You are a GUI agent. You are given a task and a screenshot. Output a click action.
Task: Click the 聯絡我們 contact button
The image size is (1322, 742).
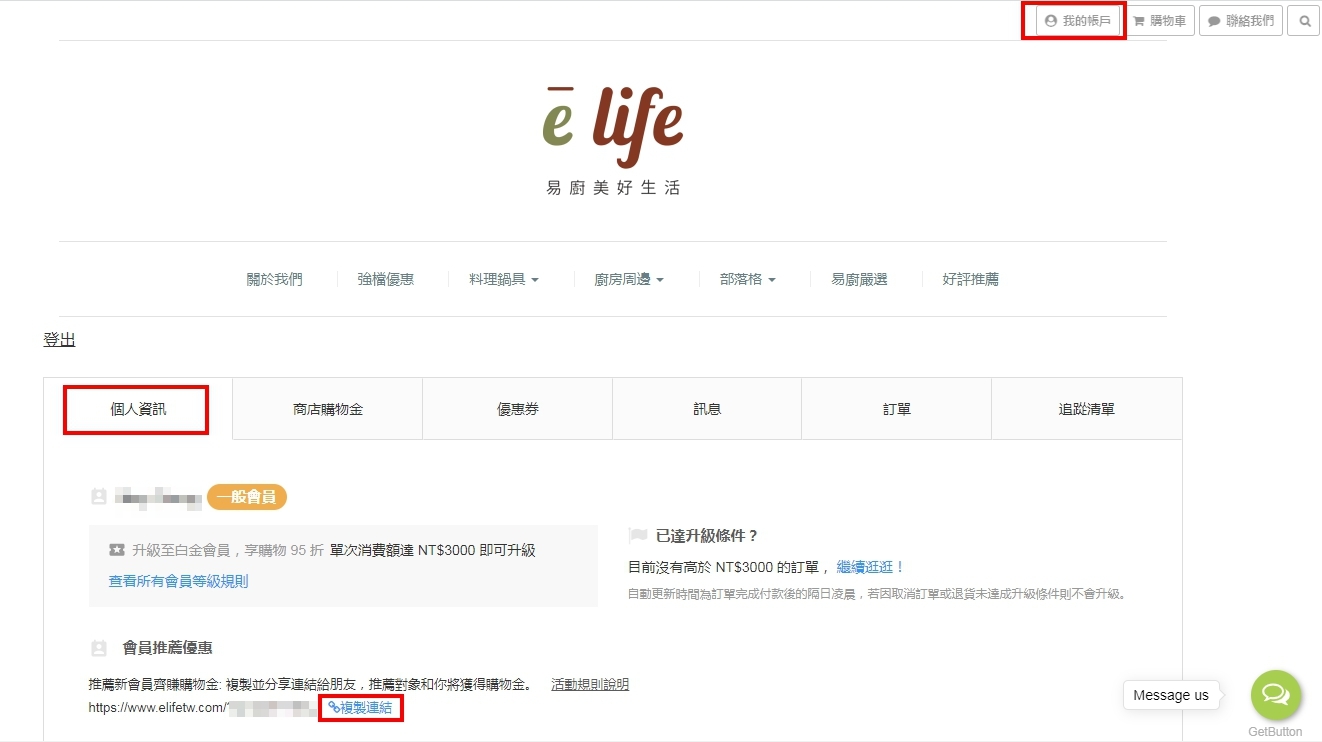[1240, 21]
